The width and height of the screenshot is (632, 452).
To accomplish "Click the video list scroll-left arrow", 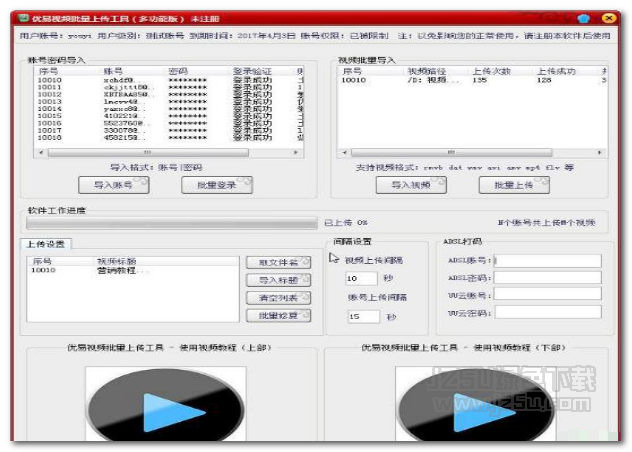I will (344, 152).
